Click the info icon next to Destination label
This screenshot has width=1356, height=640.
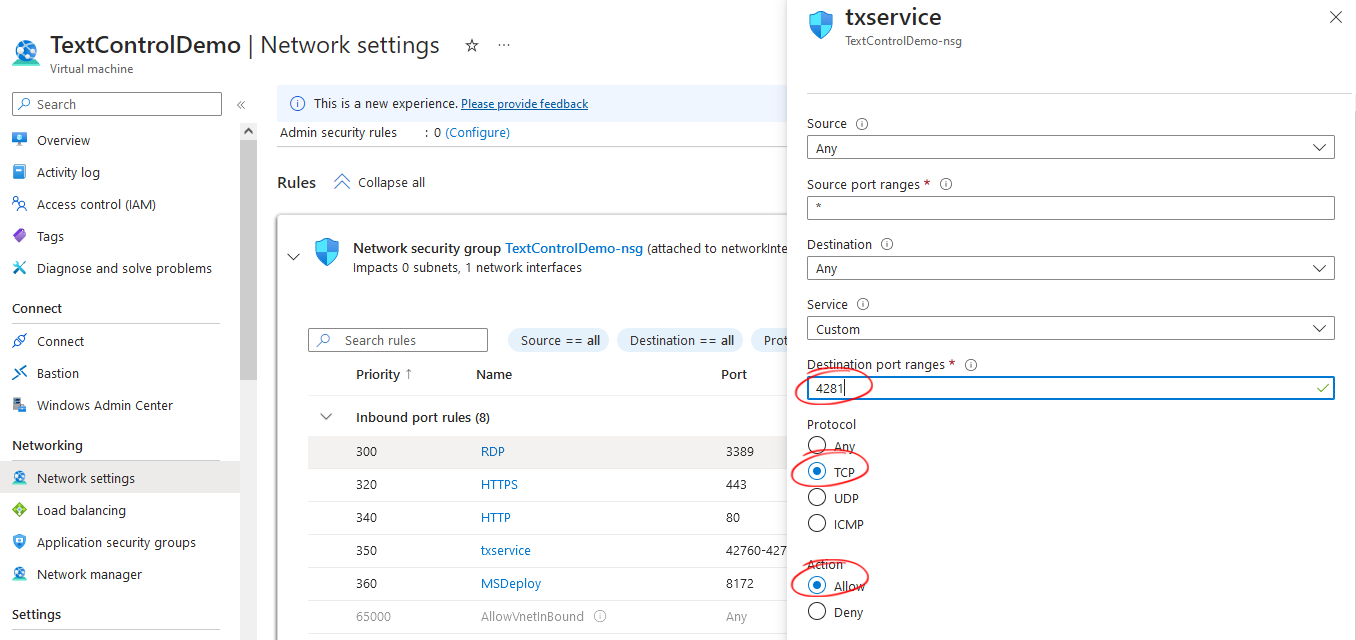(x=887, y=244)
